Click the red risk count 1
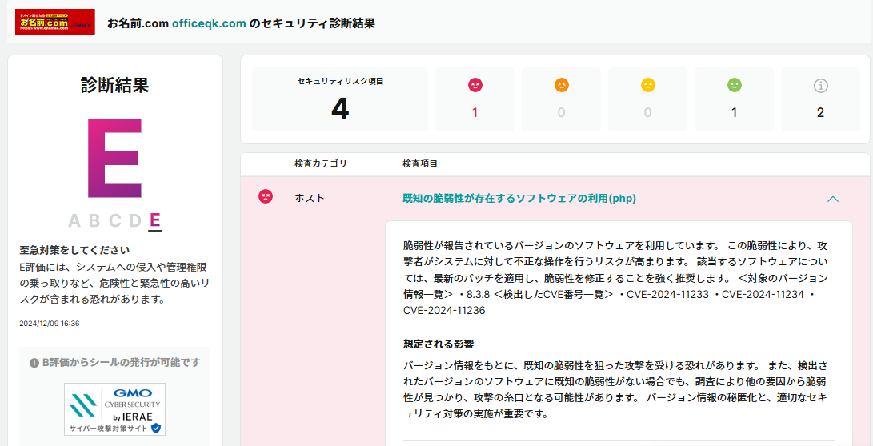Screen dimensions: 873x446 [x=475, y=112]
